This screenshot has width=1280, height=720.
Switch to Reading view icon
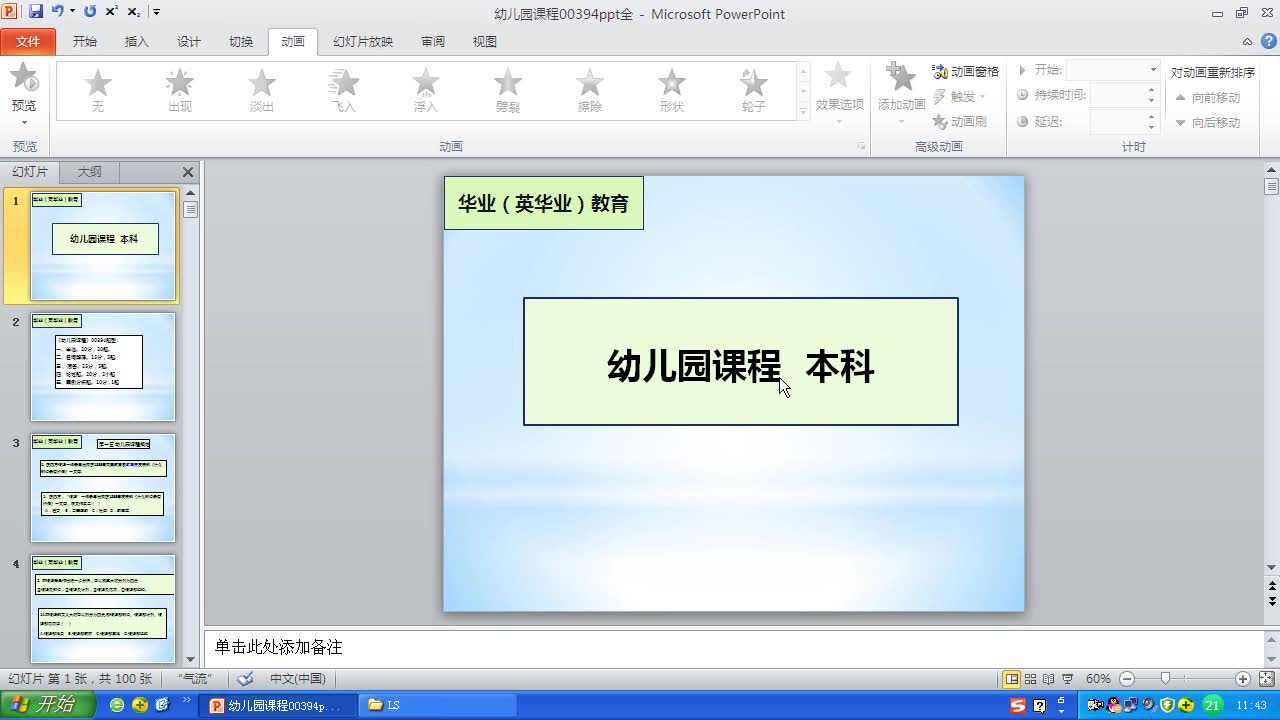pyautogui.click(x=1049, y=679)
